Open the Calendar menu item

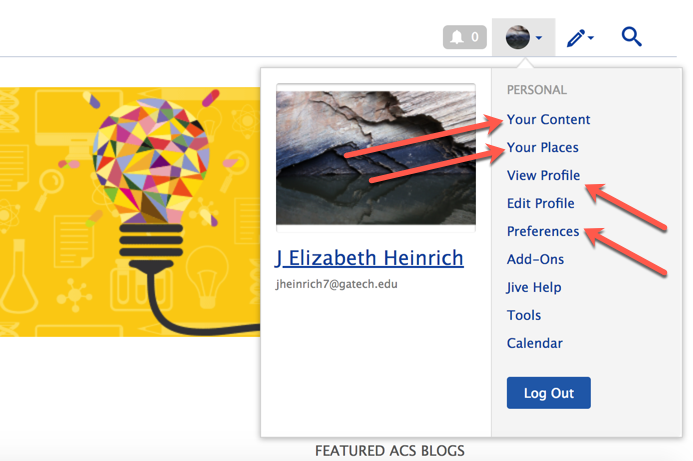[x=534, y=343]
